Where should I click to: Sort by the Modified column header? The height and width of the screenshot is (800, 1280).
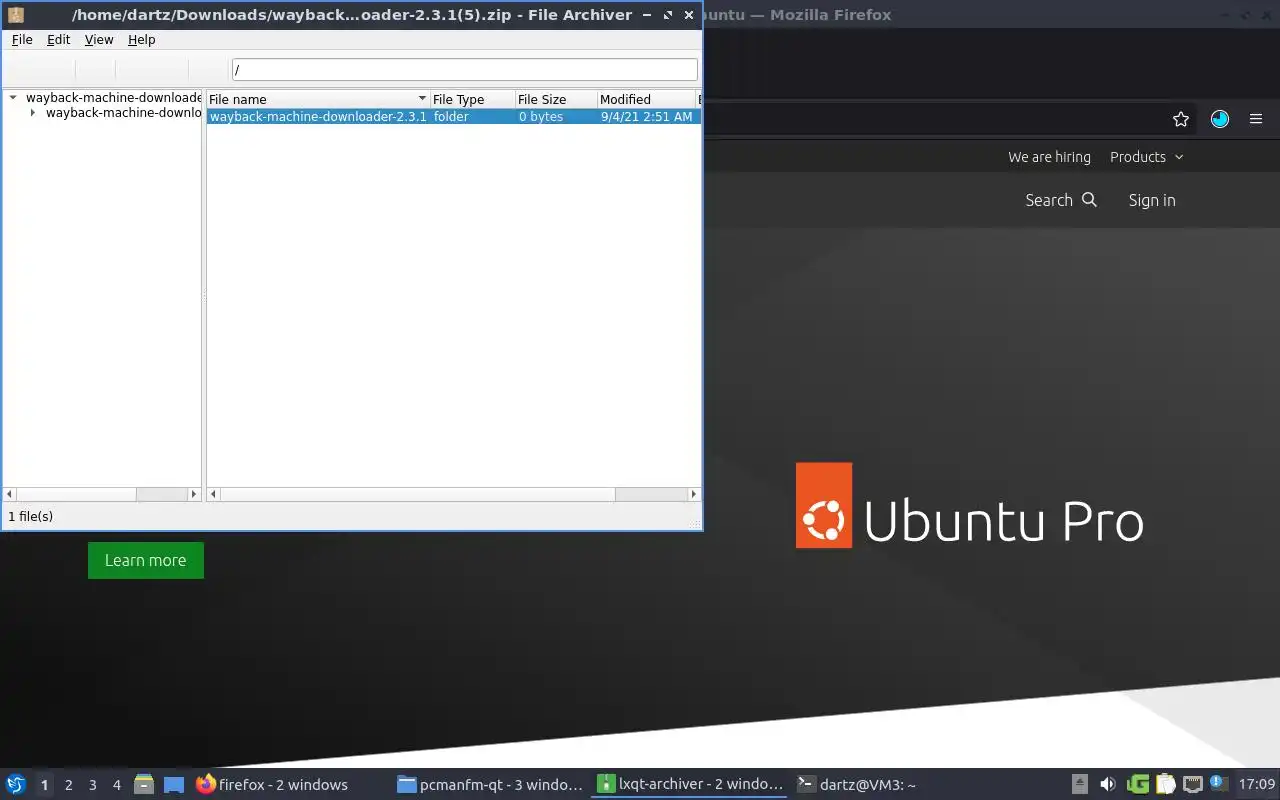[646, 99]
